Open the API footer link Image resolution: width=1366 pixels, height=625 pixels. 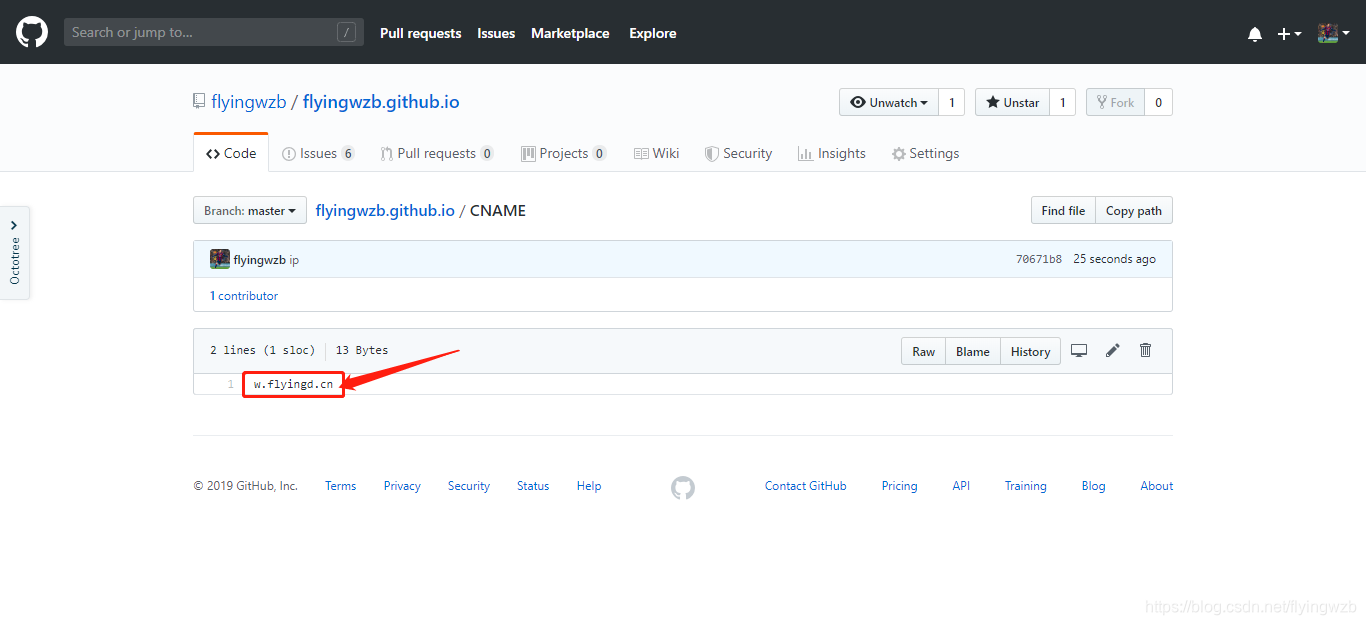(x=961, y=486)
